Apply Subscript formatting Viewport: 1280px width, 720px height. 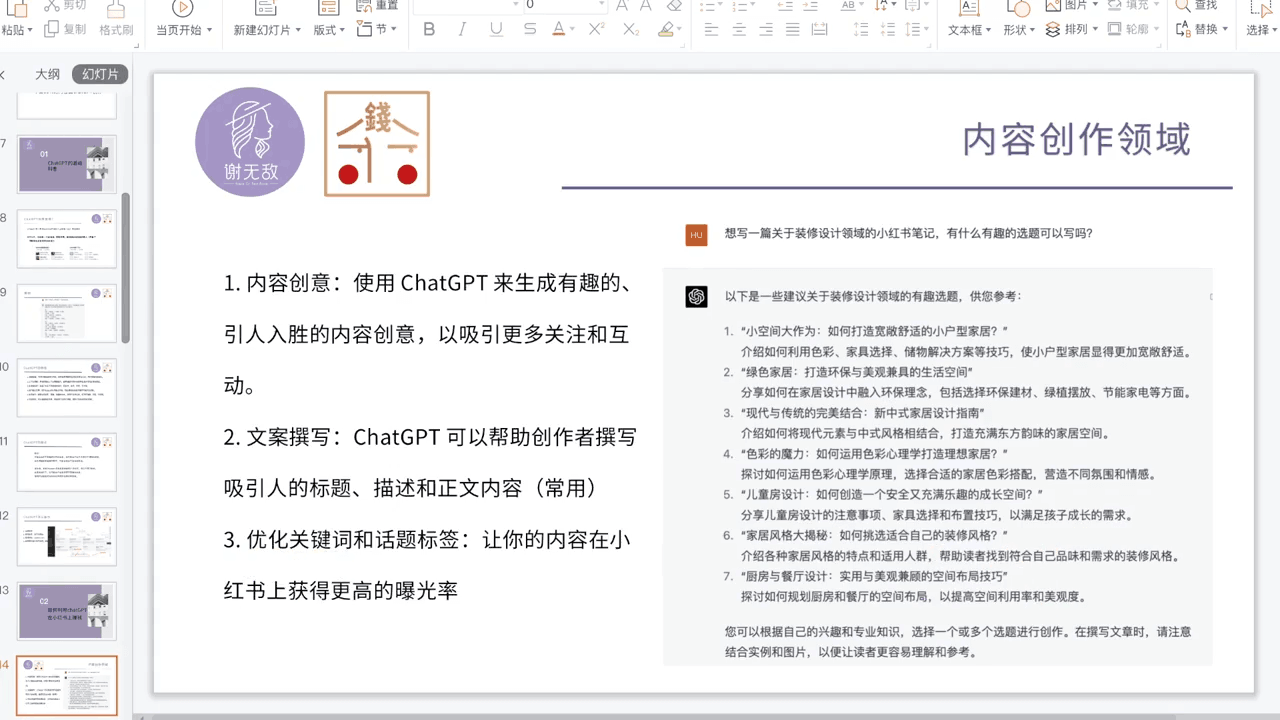click(631, 29)
